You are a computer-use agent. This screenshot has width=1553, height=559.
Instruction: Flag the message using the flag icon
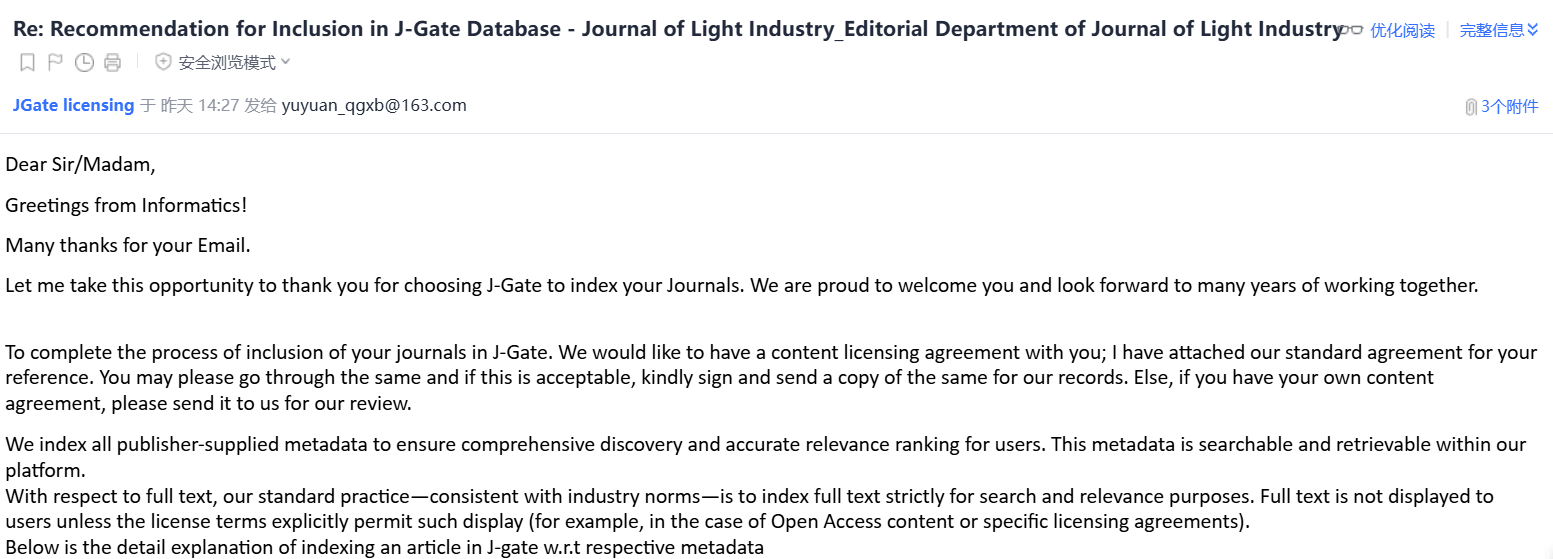(x=56, y=63)
